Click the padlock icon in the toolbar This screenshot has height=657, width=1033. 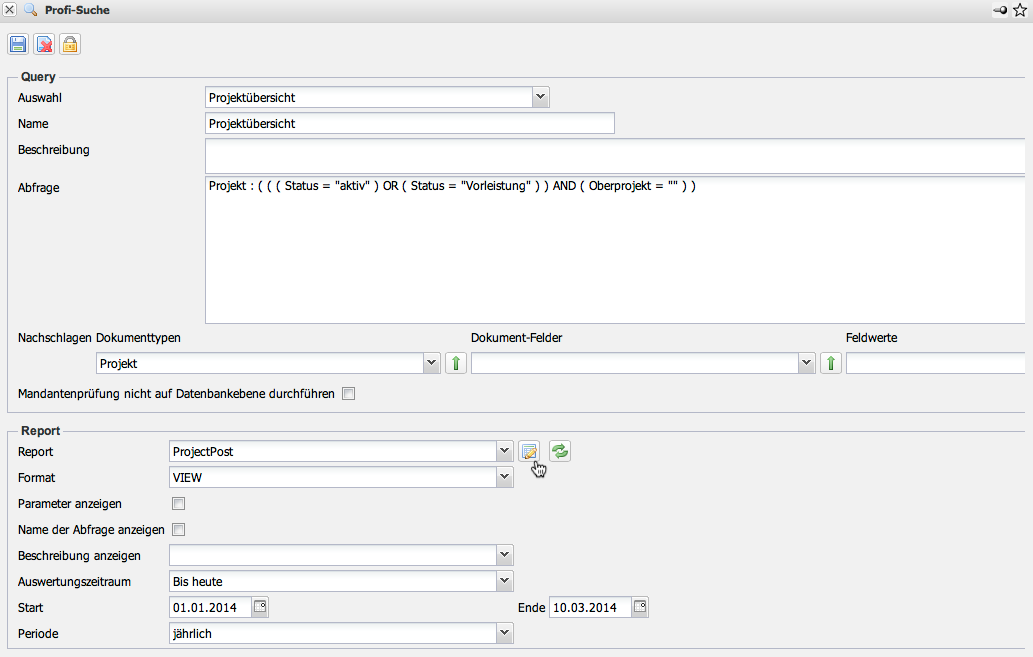coord(70,44)
